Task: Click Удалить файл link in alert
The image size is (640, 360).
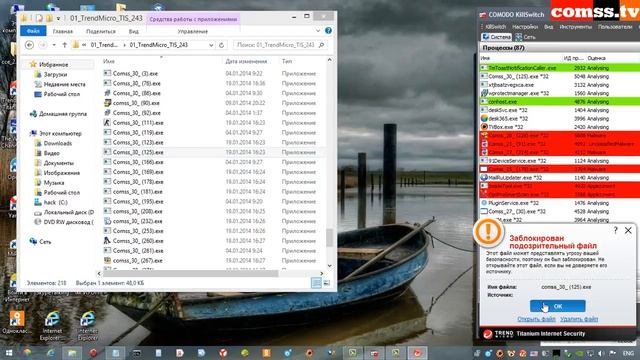Action: pyautogui.click(x=579, y=319)
